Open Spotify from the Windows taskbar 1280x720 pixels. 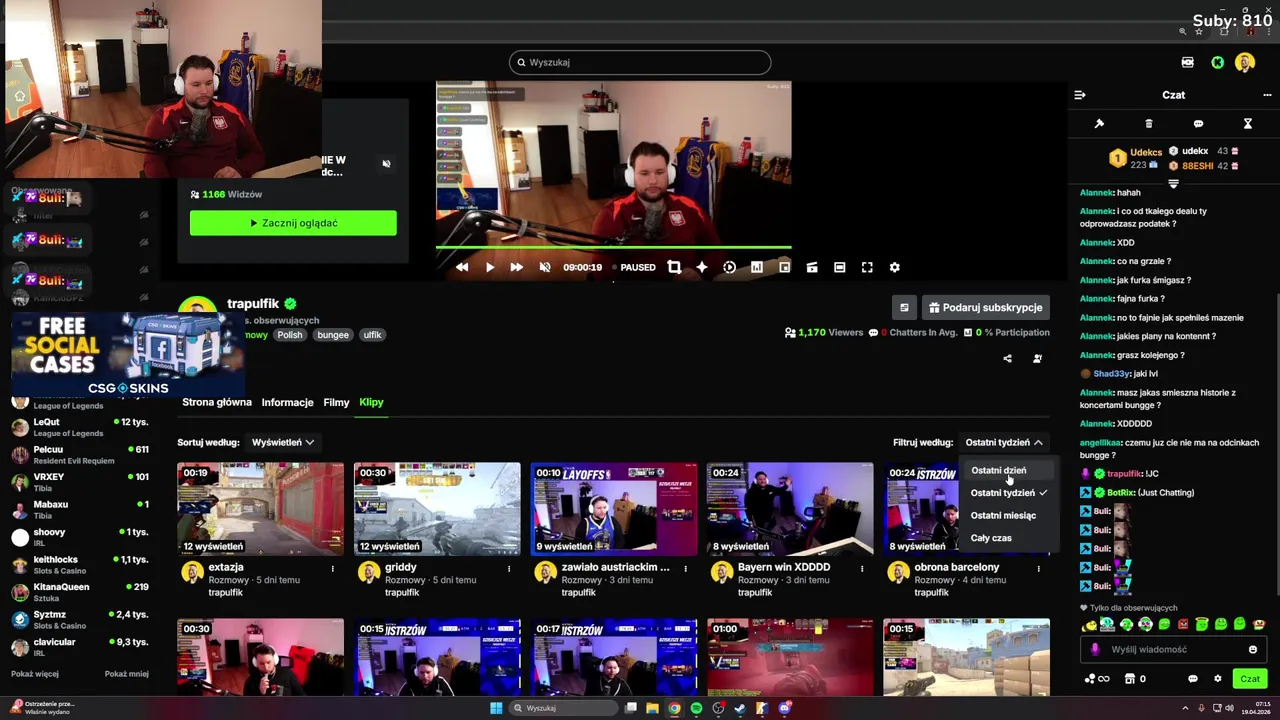point(696,708)
